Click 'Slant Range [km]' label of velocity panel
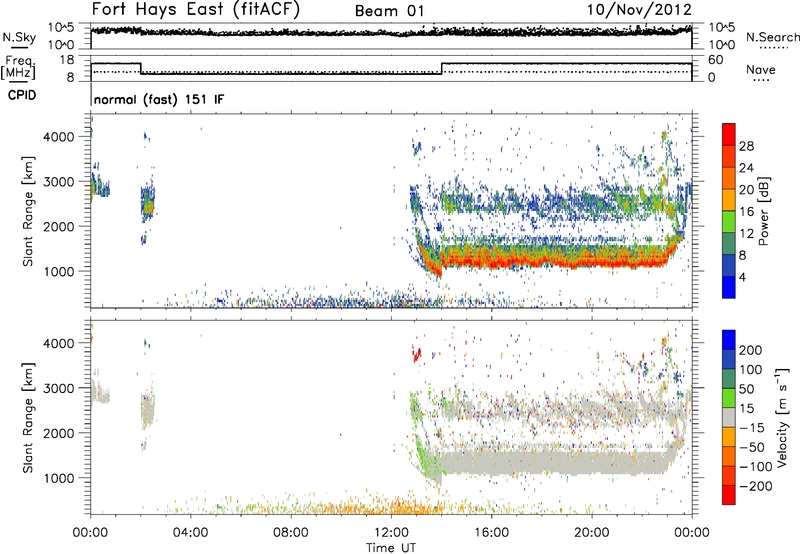This screenshot has height=554, width=800. pos(28,418)
